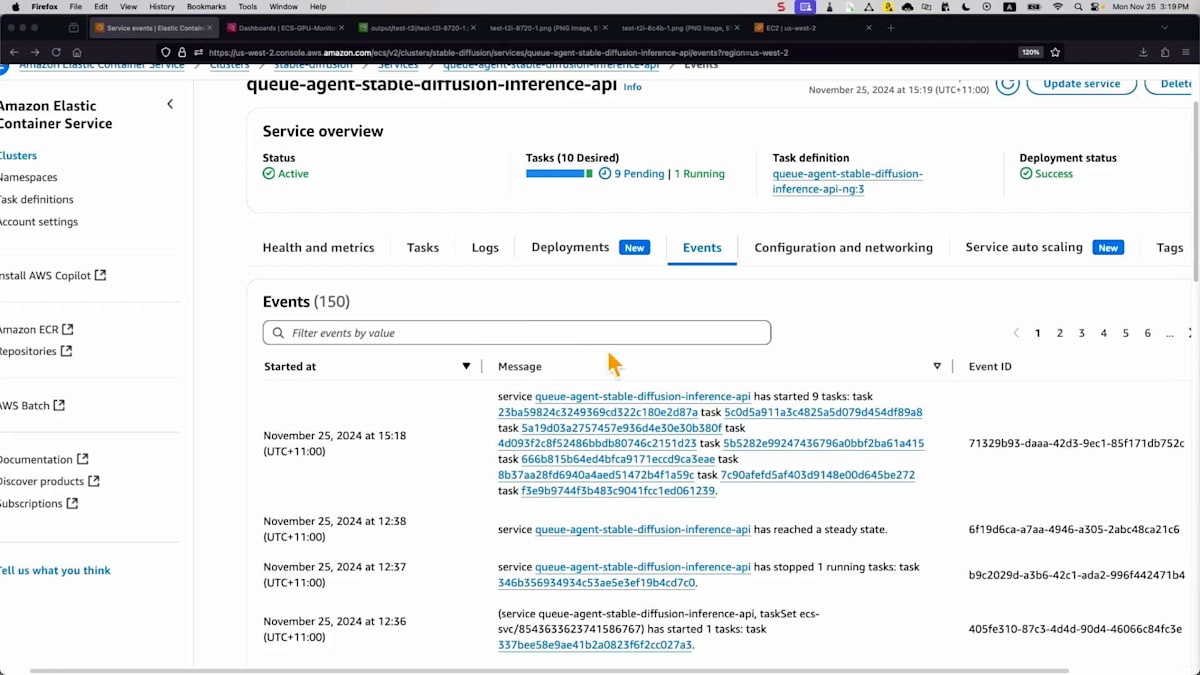Open Clusters in the sidebar
The height and width of the screenshot is (675, 1200).
(18, 155)
